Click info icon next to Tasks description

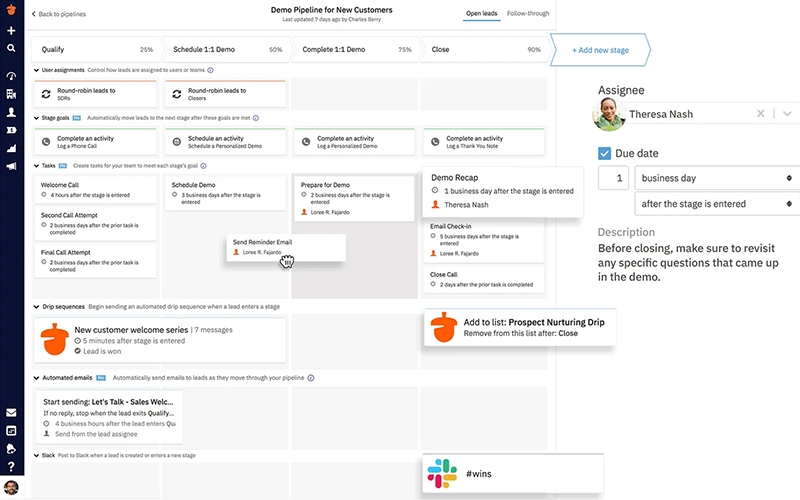[203, 166]
